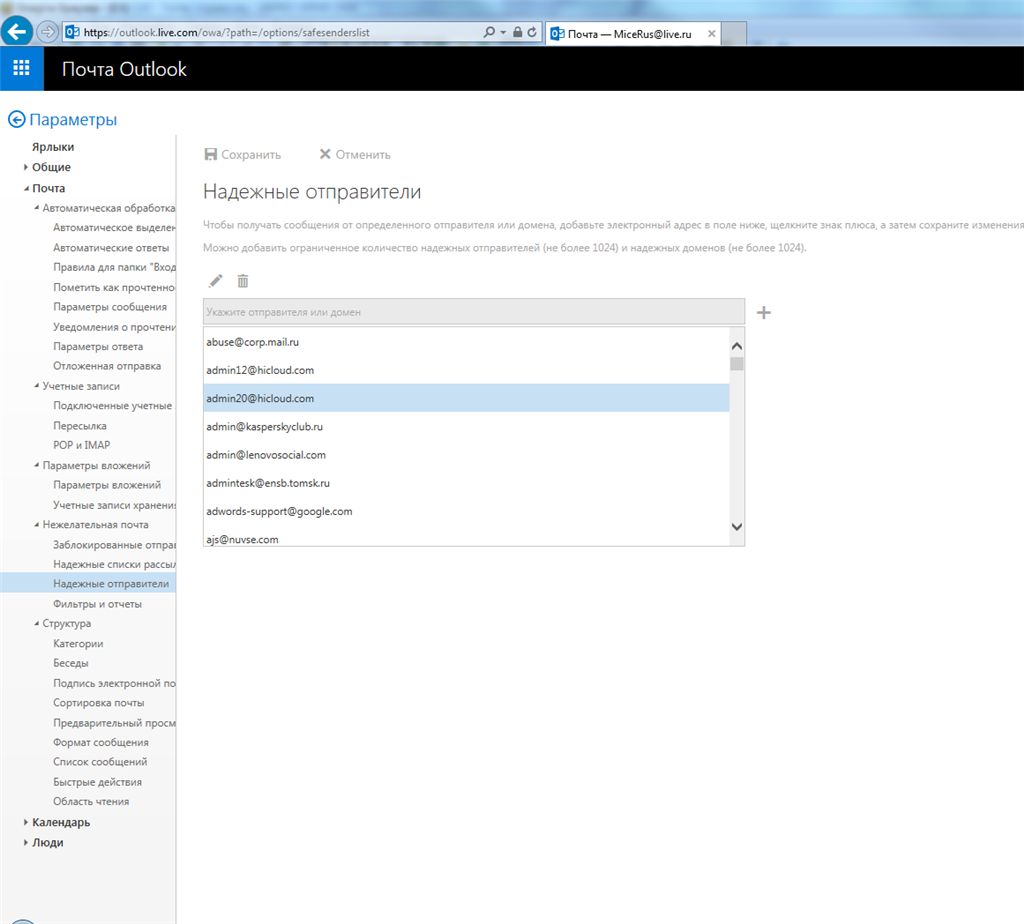This screenshot has height=924, width=1024.
Task: Click the refresh icon in address bar
Action: (x=532, y=32)
